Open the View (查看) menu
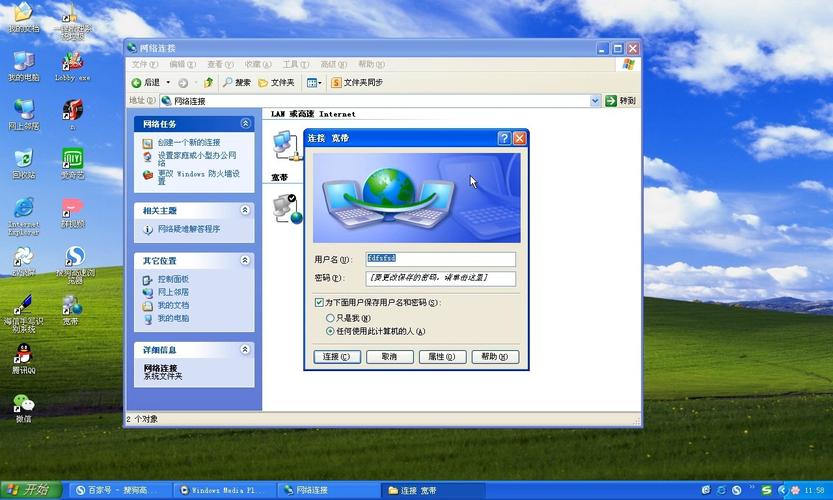Viewport: 833px width, 500px height. pos(220,64)
